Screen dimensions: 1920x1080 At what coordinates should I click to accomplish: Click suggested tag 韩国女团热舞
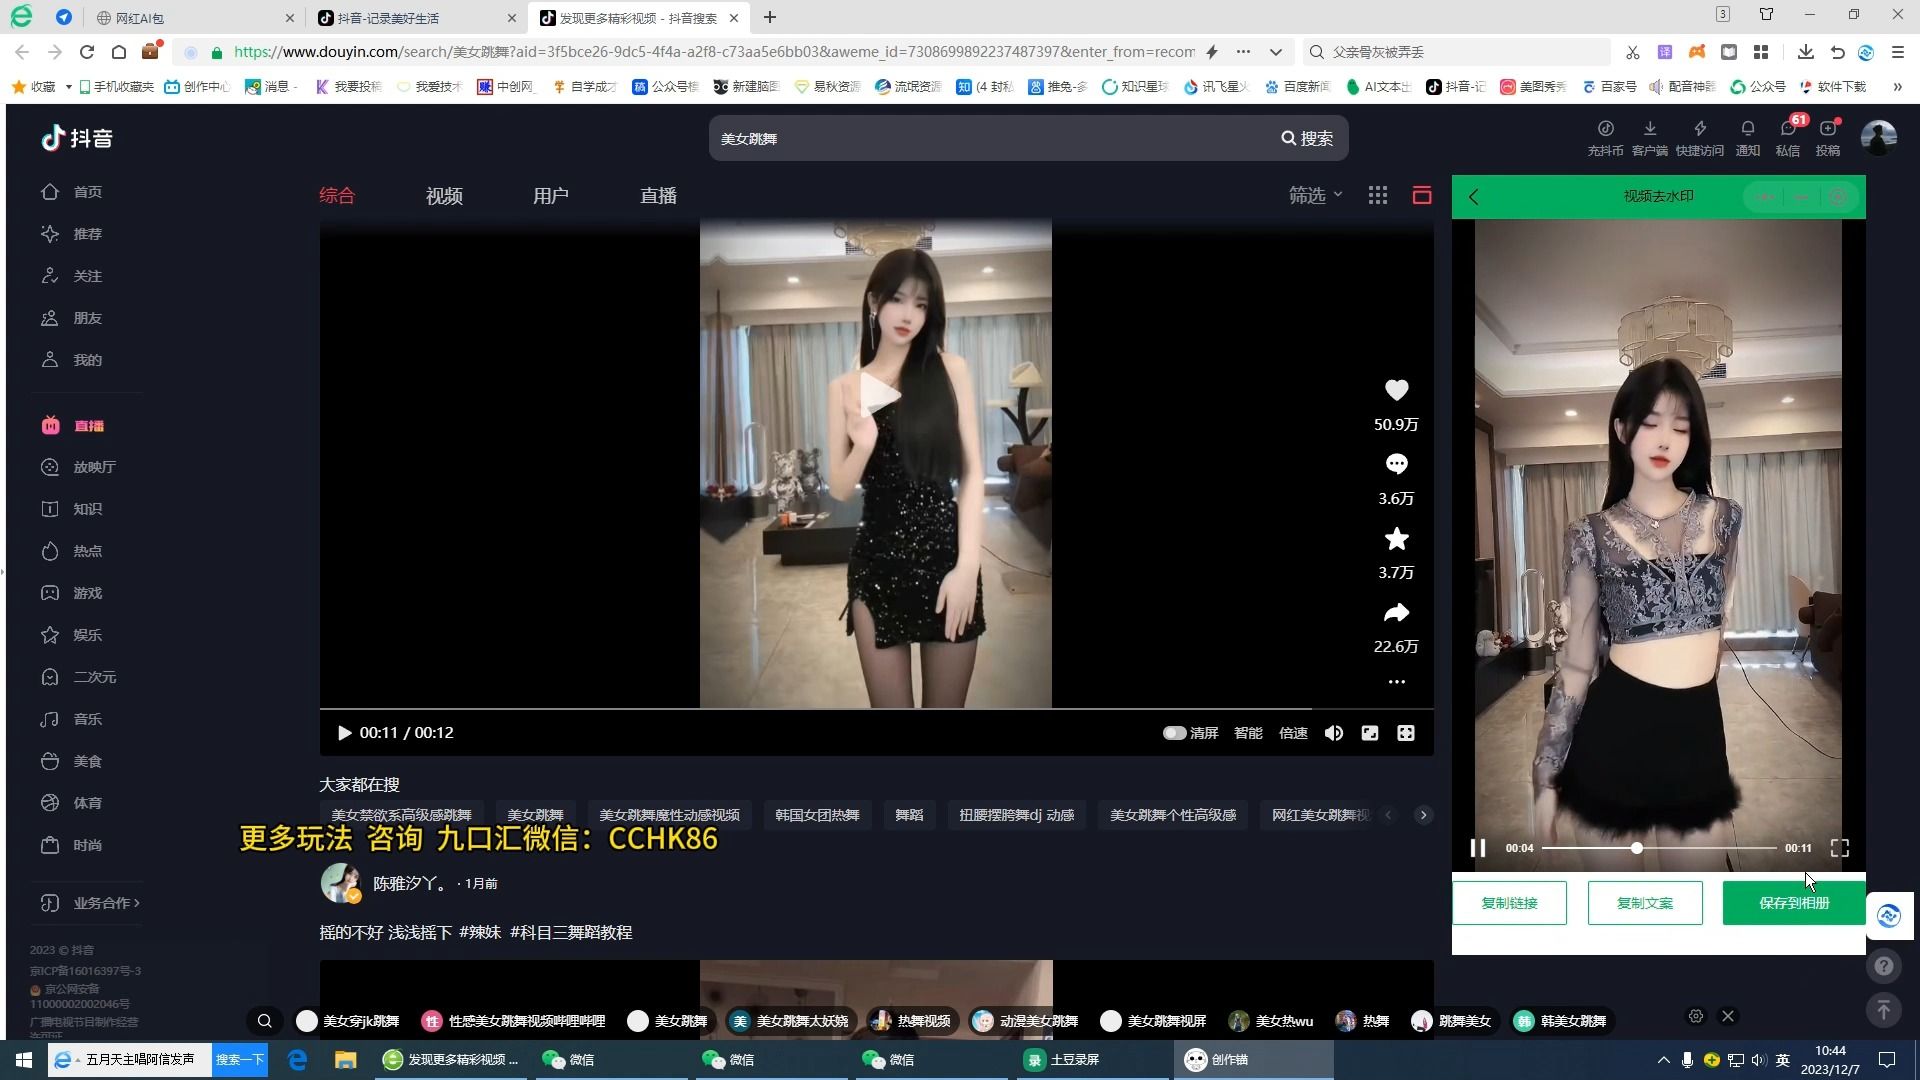tap(817, 815)
